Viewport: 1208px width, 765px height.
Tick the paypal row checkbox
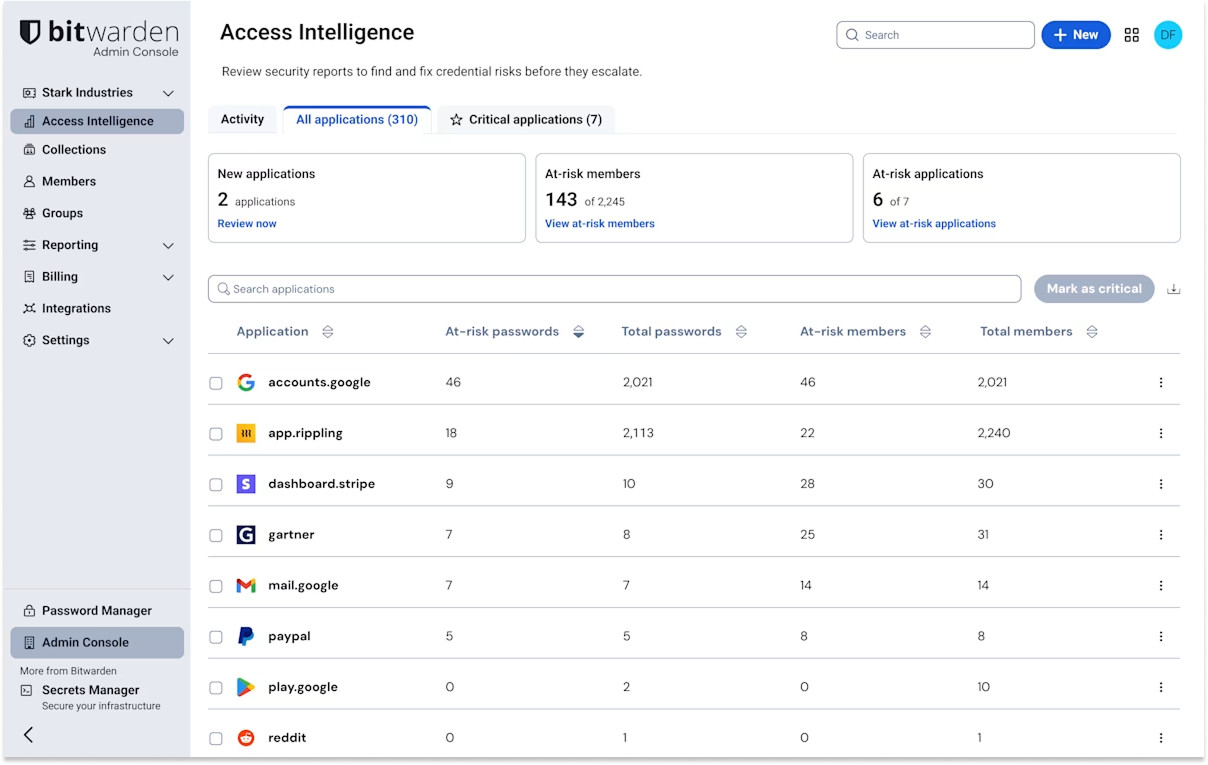(x=215, y=636)
